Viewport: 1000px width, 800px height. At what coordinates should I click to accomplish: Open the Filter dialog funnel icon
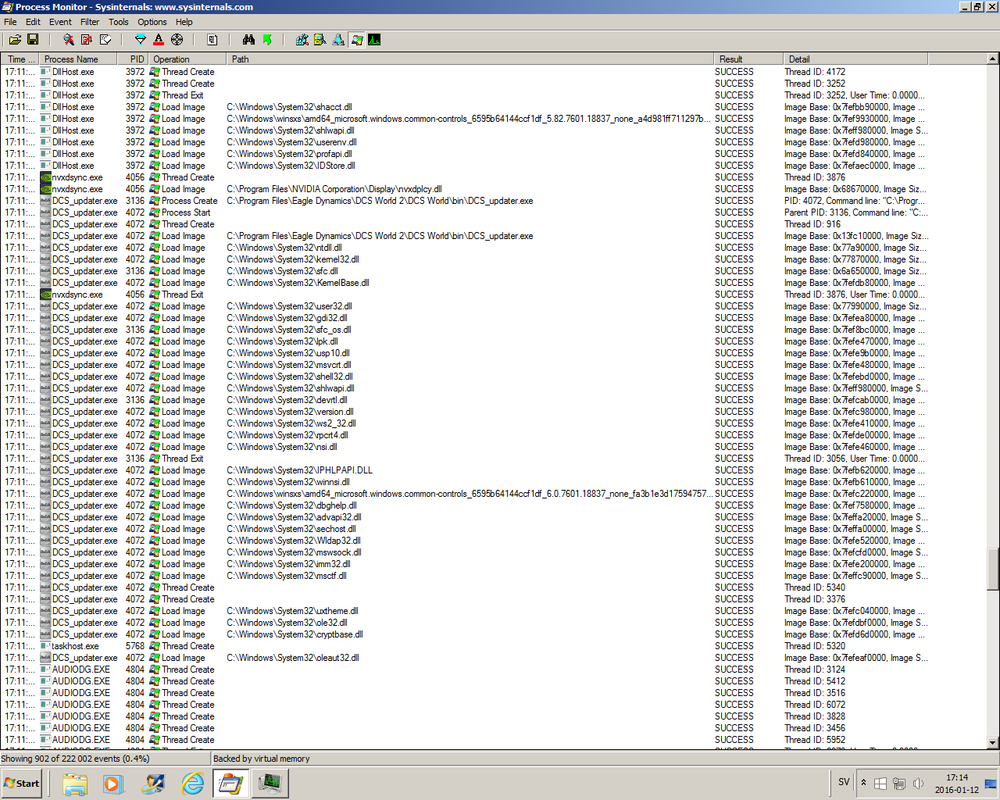coord(140,40)
